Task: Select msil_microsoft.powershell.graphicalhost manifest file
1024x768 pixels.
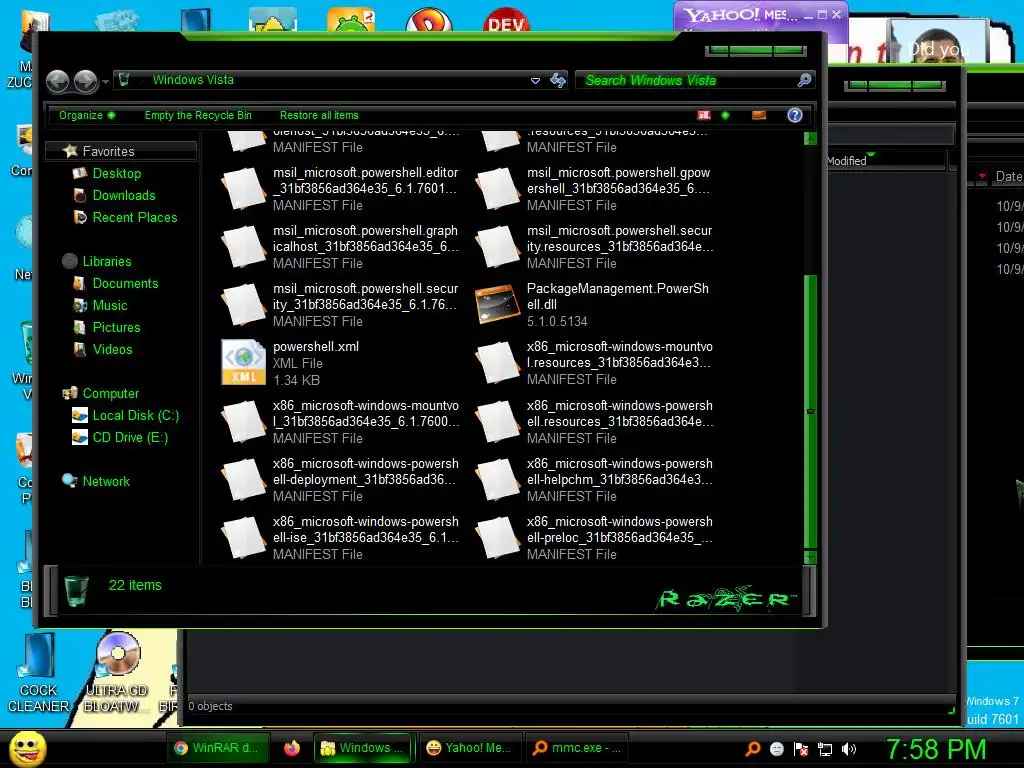Action: [341, 247]
